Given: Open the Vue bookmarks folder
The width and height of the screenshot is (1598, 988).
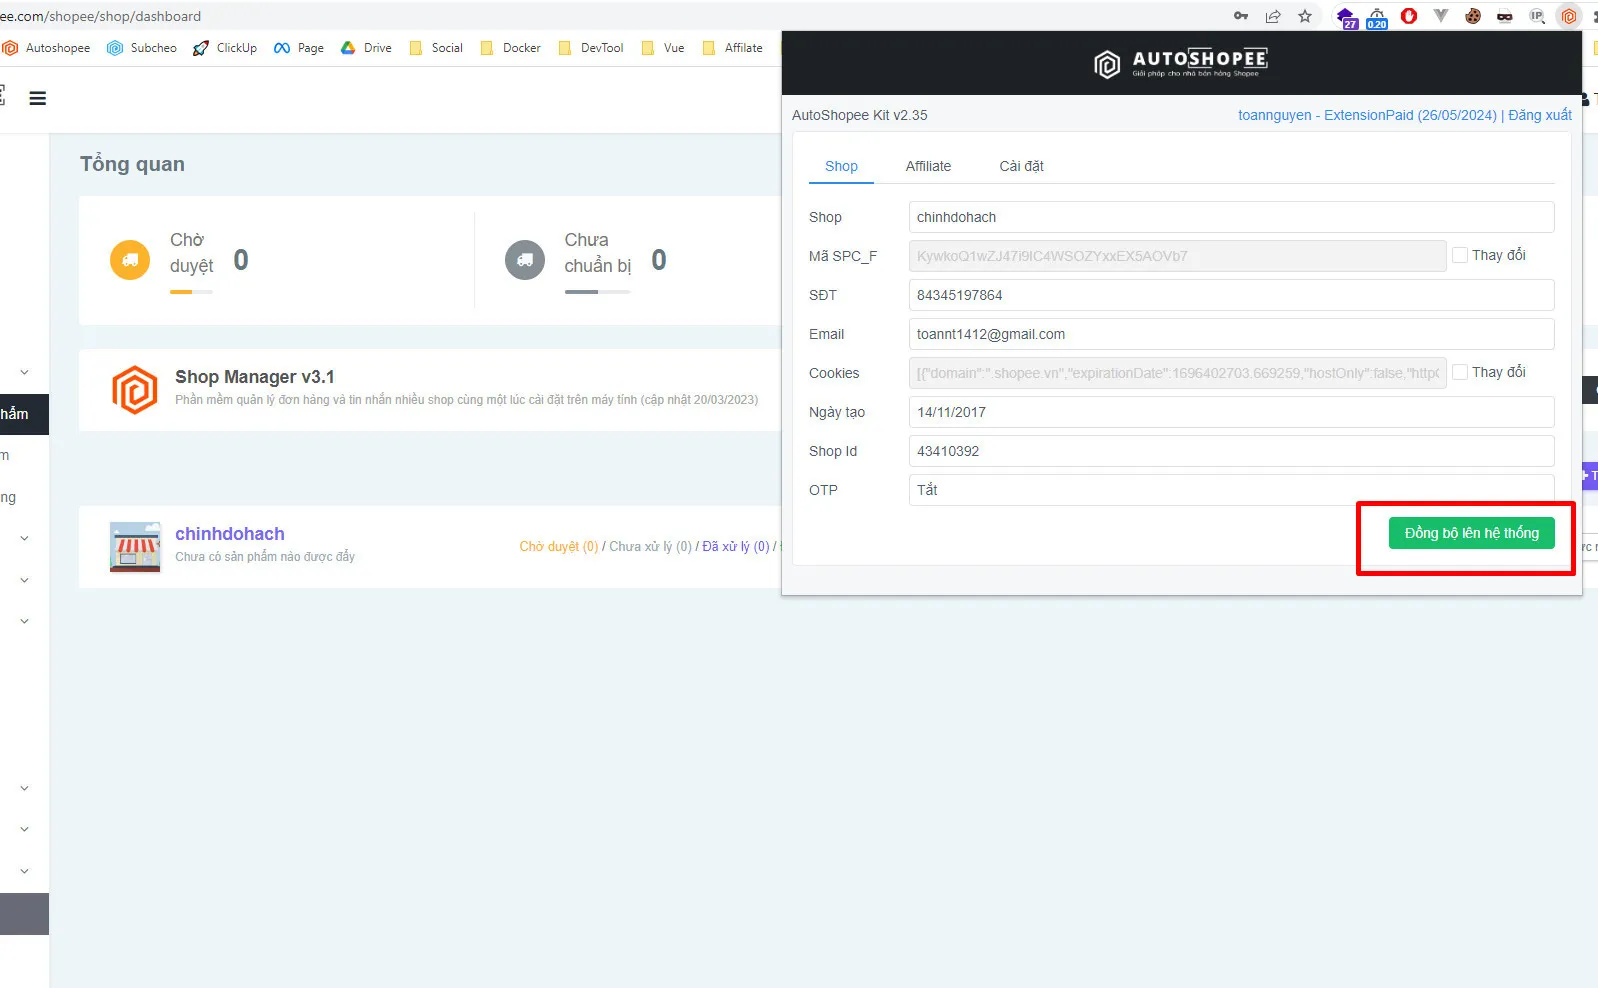Looking at the screenshot, I should point(664,48).
